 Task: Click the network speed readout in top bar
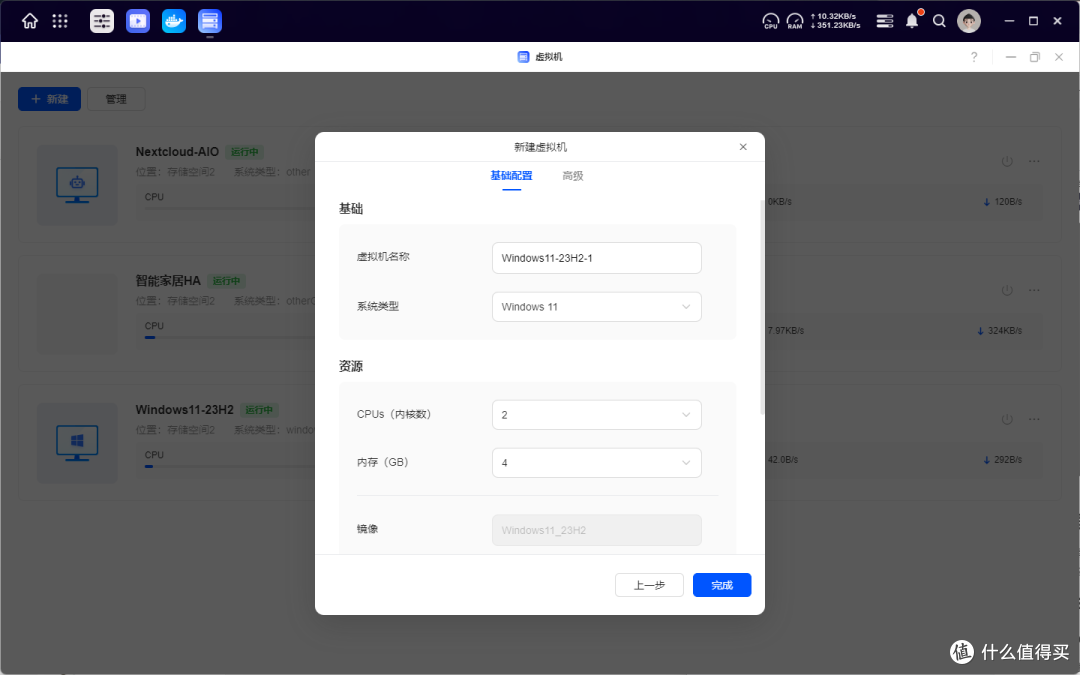835,21
